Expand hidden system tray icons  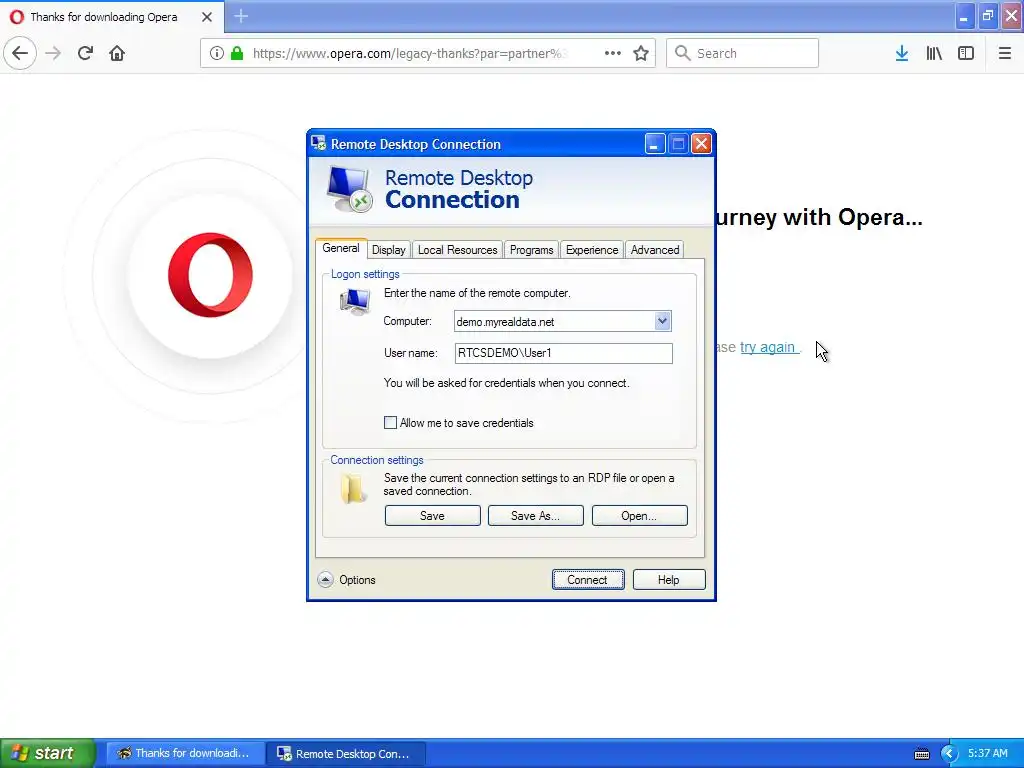[x=949, y=754]
